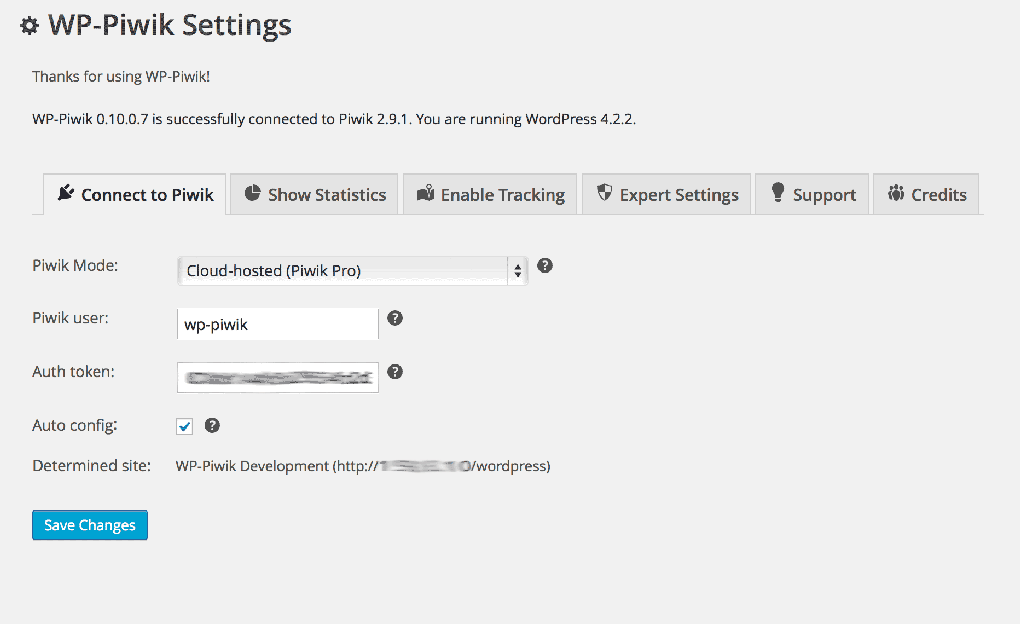The width and height of the screenshot is (1020, 624).
Task: Open the help tooltip next to Piwik user field
Action: (x=395, y=318)
